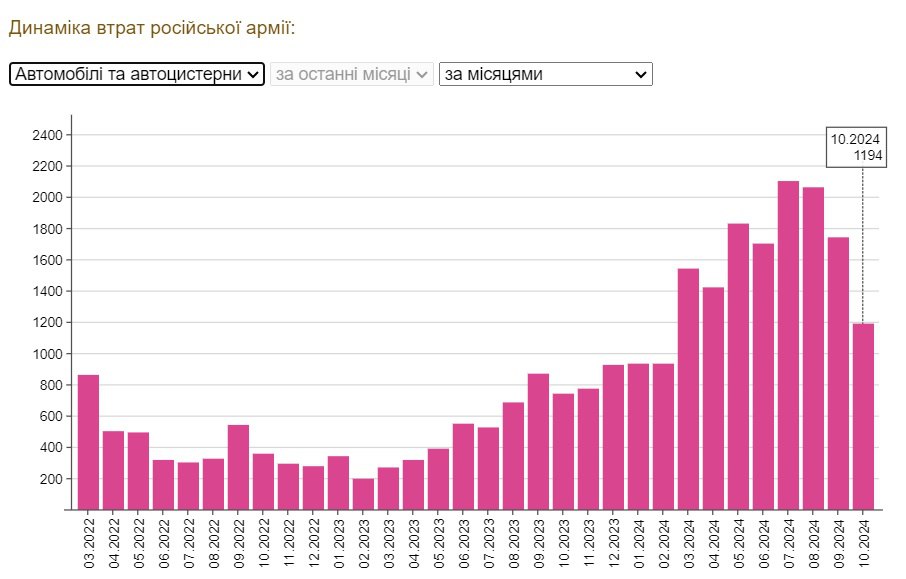Click the x-axis label '02.2023'
906x579 pixels.
point(364,543)
